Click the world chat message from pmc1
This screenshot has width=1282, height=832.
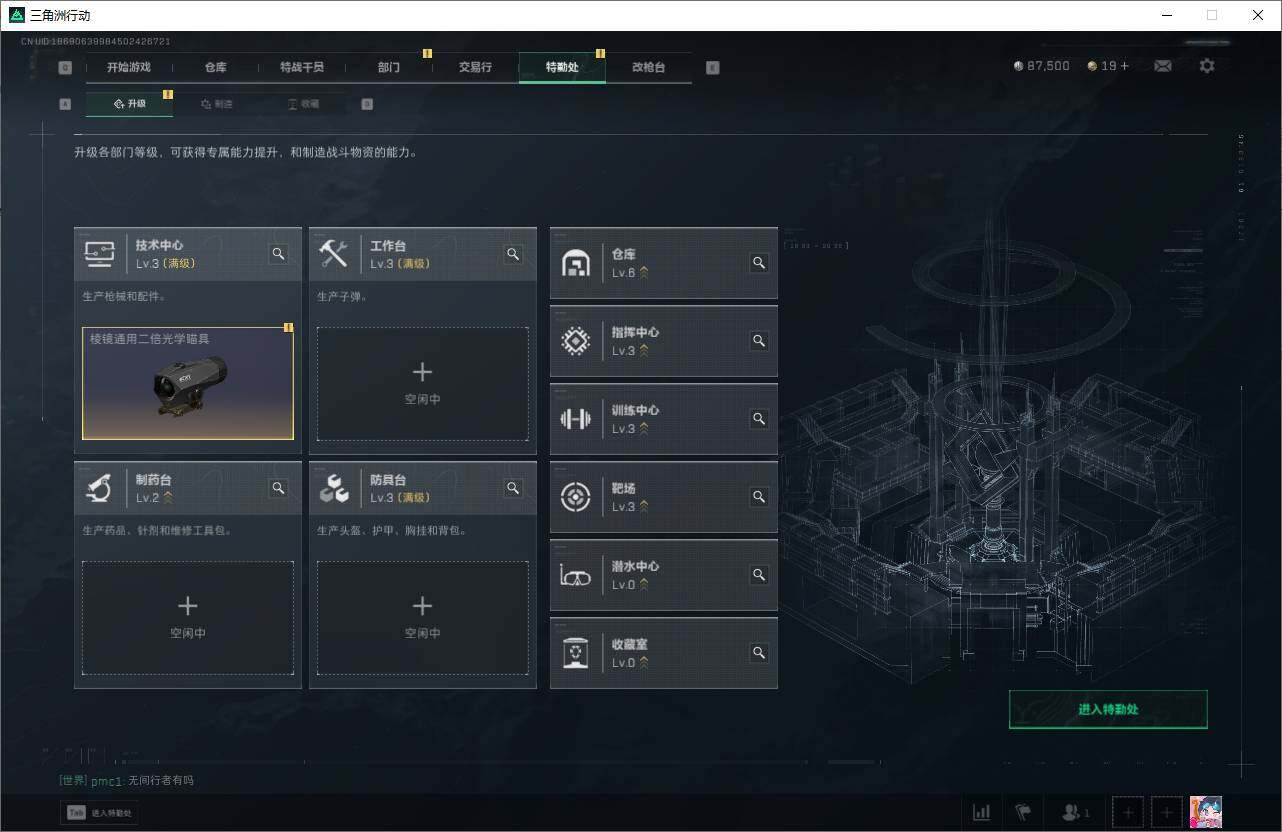pyautogui.click(x=126, y=780)
